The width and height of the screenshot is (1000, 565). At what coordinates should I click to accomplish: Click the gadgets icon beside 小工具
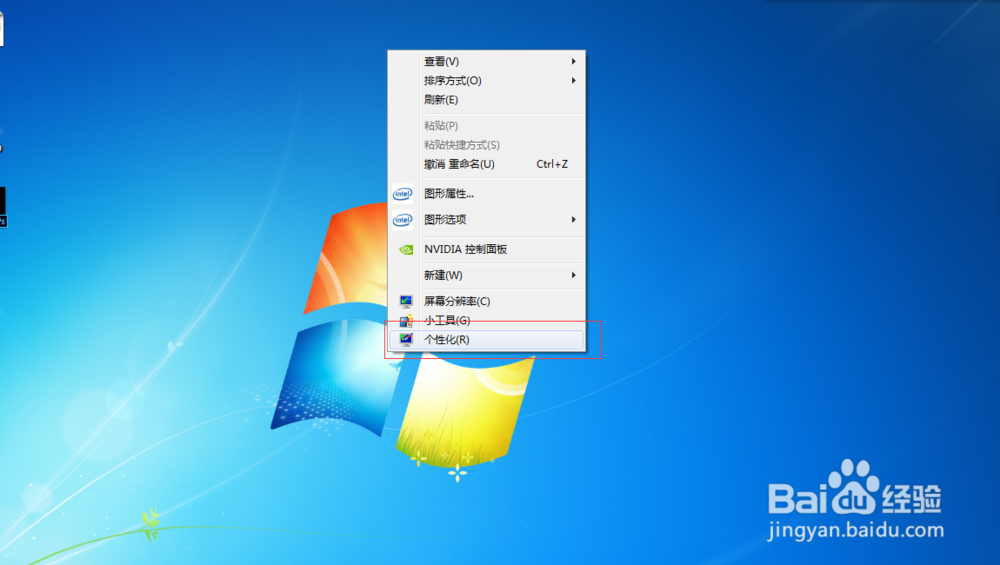coord(406,321)
